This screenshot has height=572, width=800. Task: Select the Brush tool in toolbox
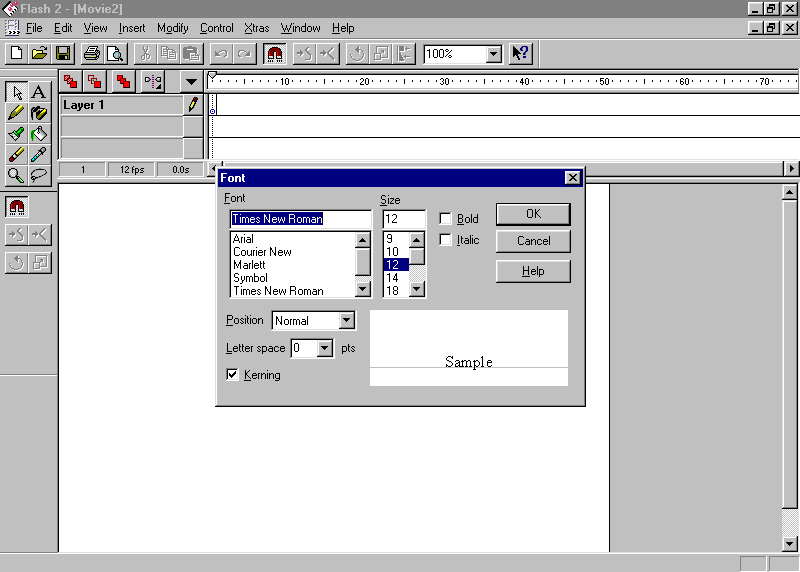17,134
